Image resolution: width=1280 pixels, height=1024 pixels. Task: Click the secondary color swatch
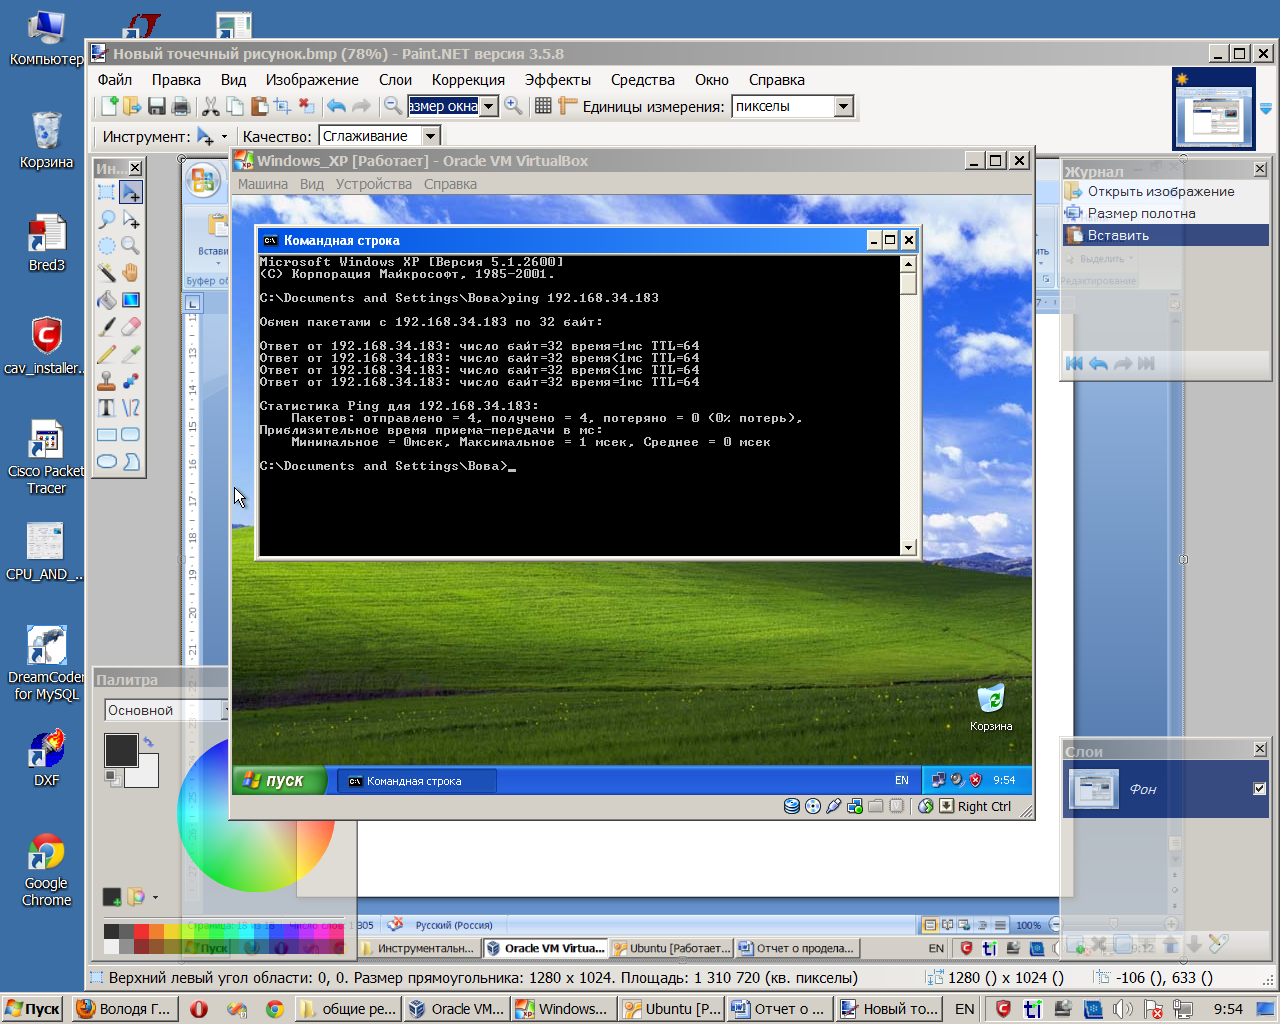tap(148, 775)
